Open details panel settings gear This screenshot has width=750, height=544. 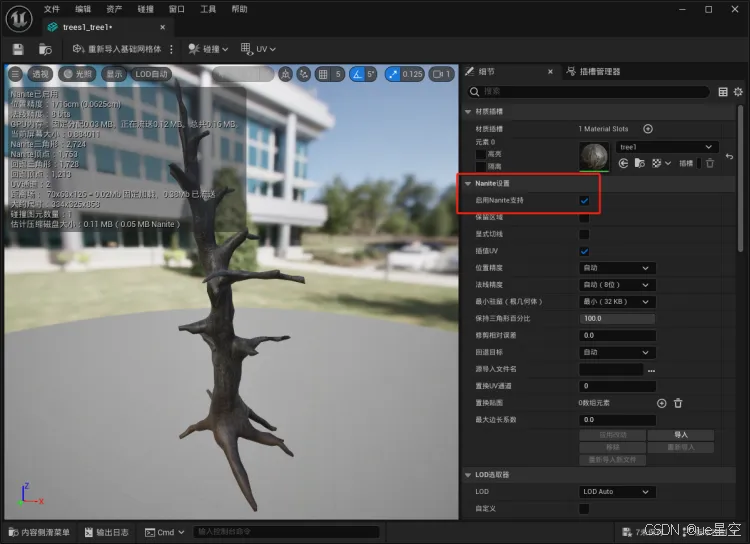[738, 92]
